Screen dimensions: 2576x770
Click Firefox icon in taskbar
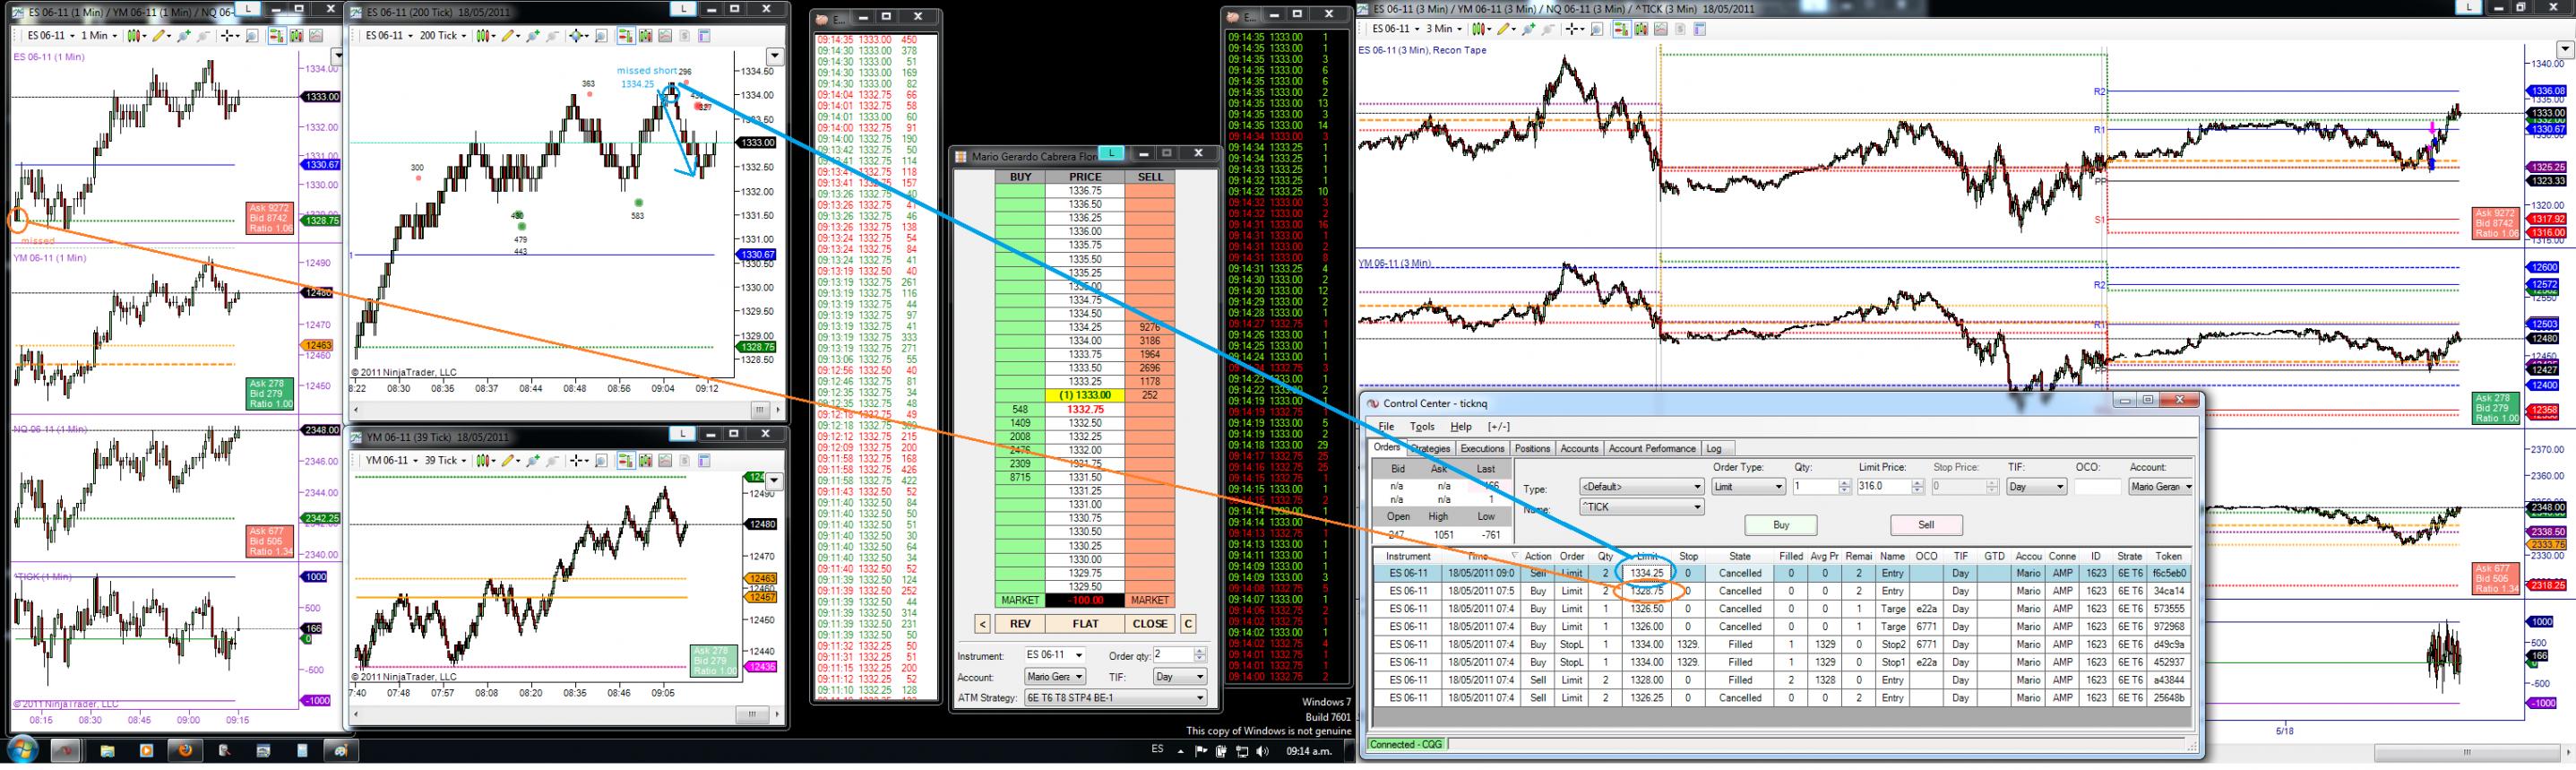point(184,750)
